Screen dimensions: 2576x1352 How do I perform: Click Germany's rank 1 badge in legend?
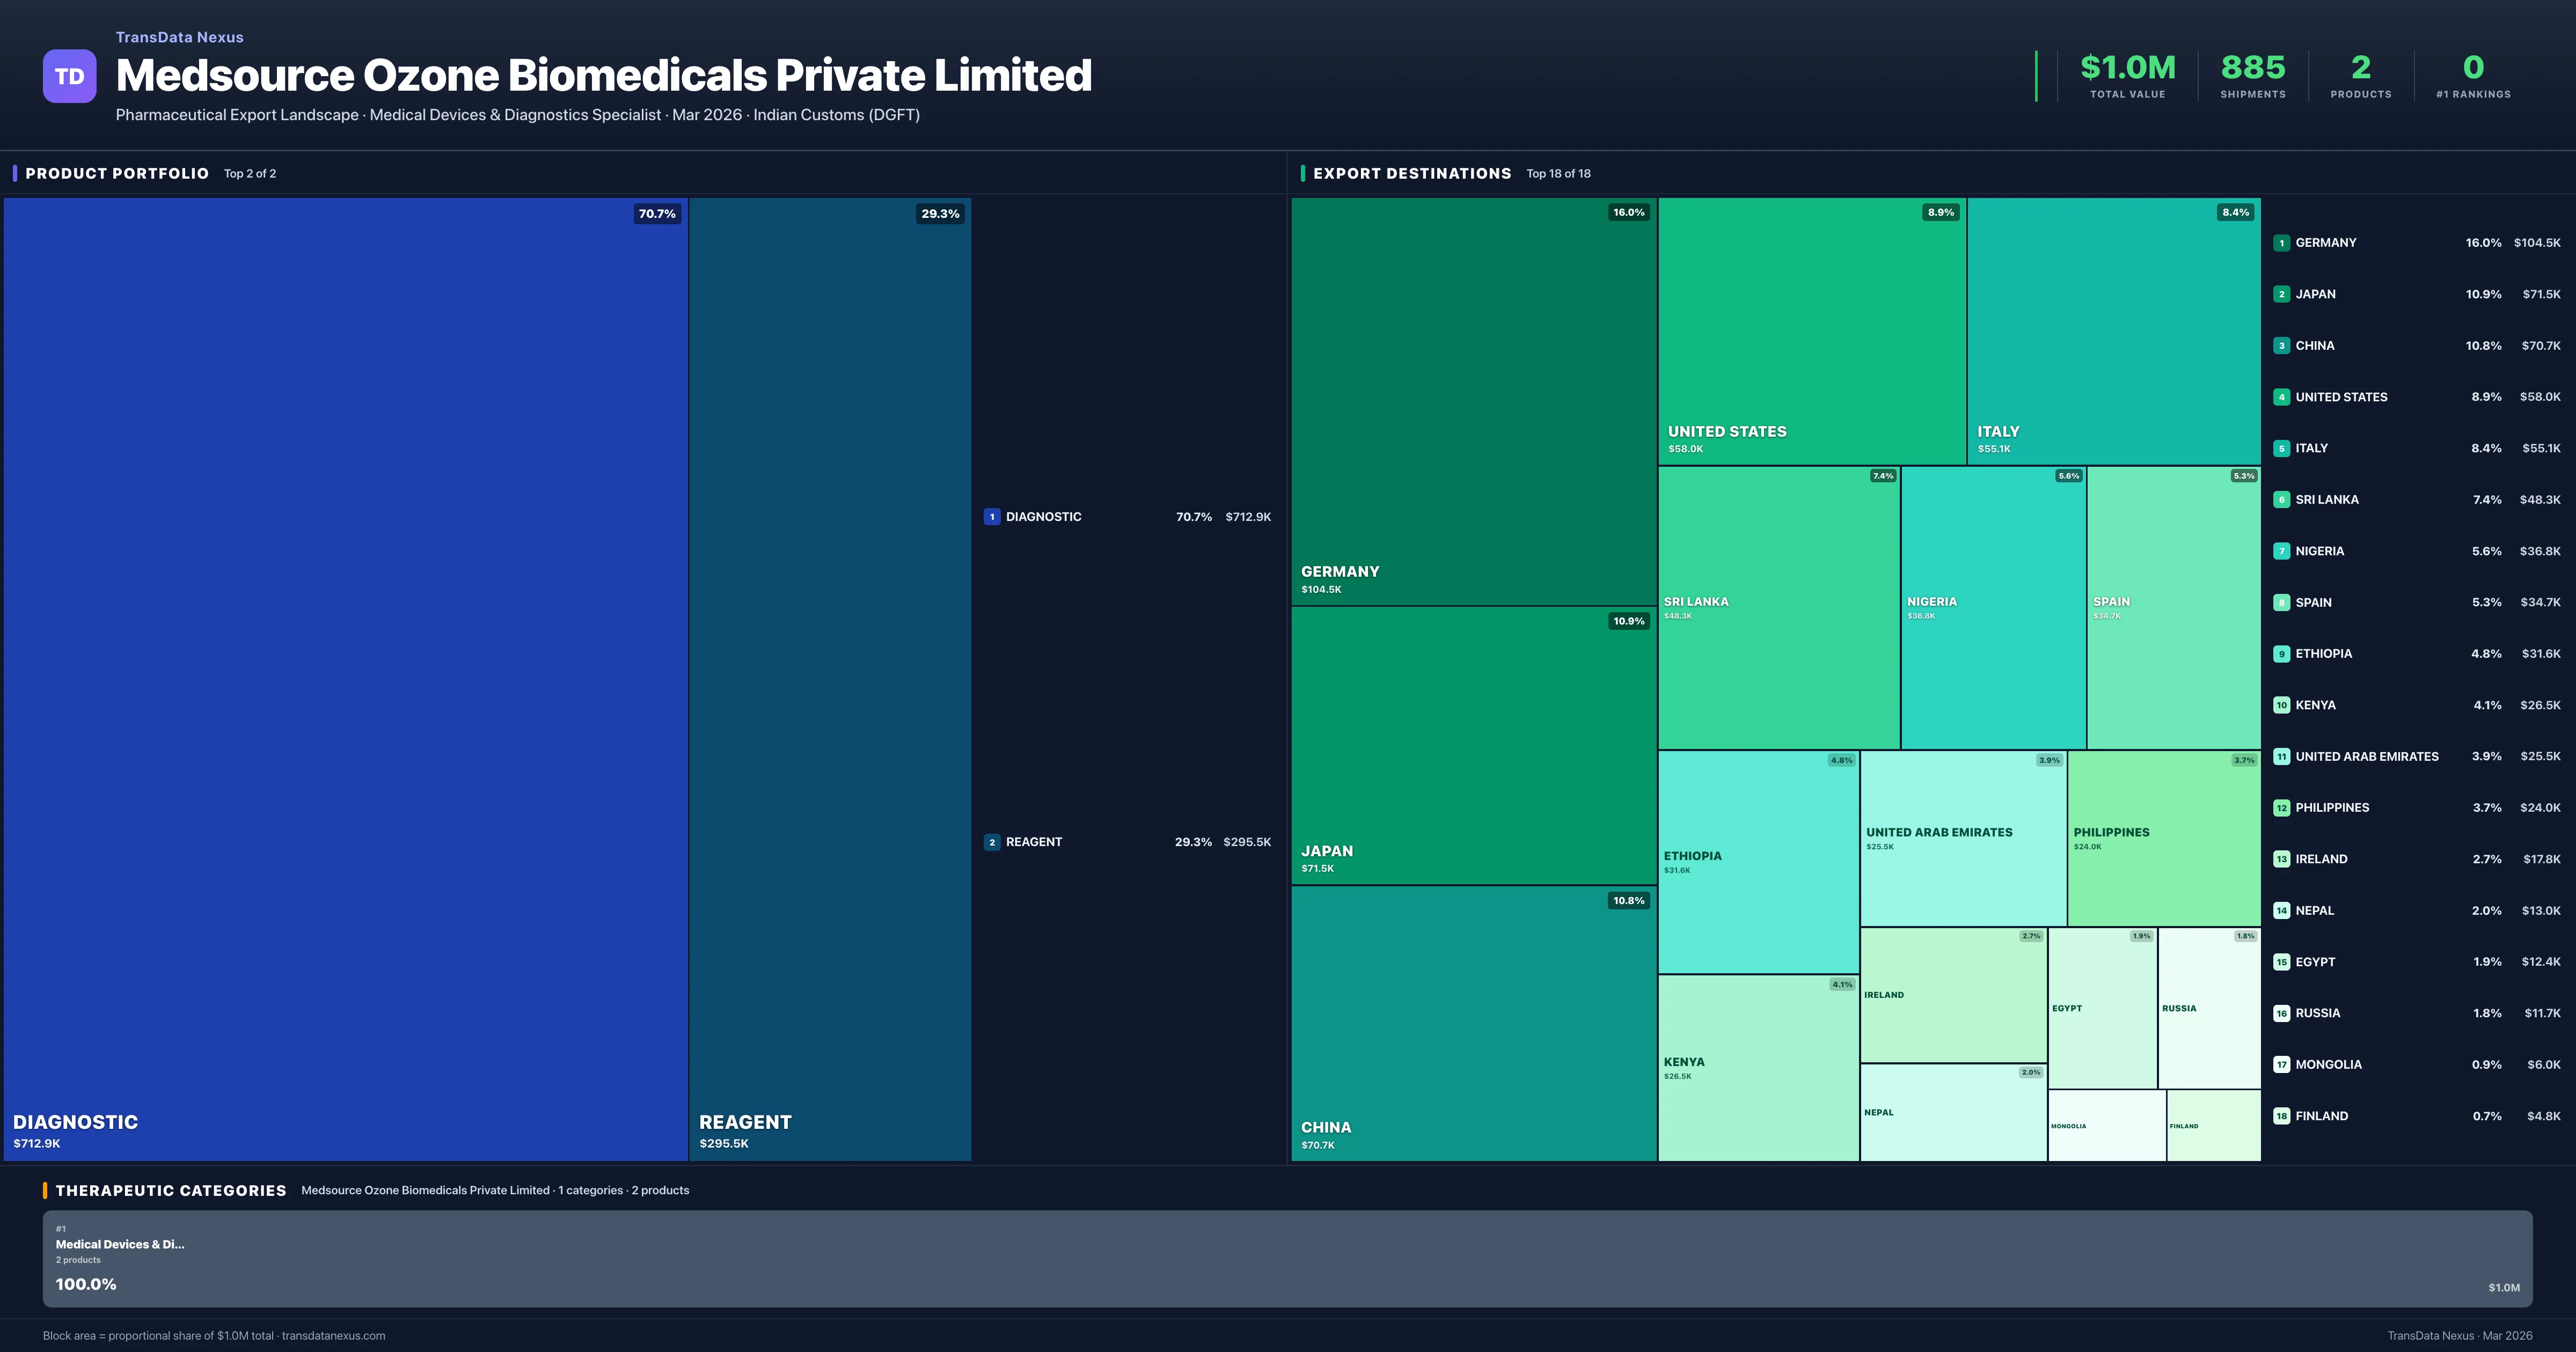(2281, 243)
